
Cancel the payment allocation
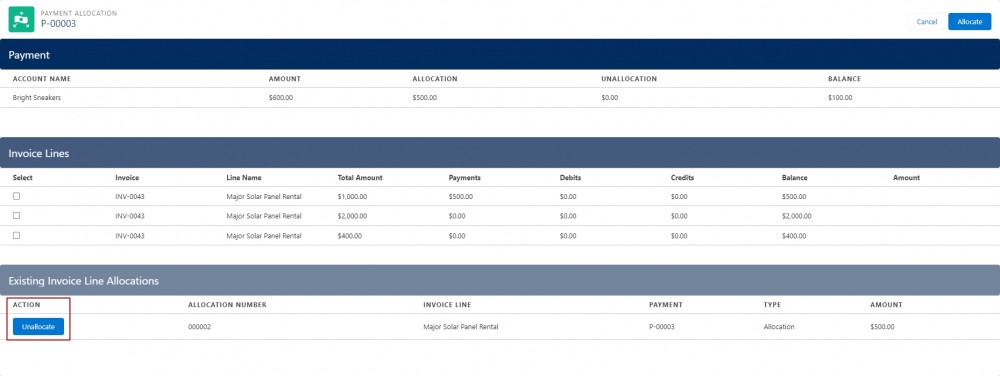coord(927,22)
